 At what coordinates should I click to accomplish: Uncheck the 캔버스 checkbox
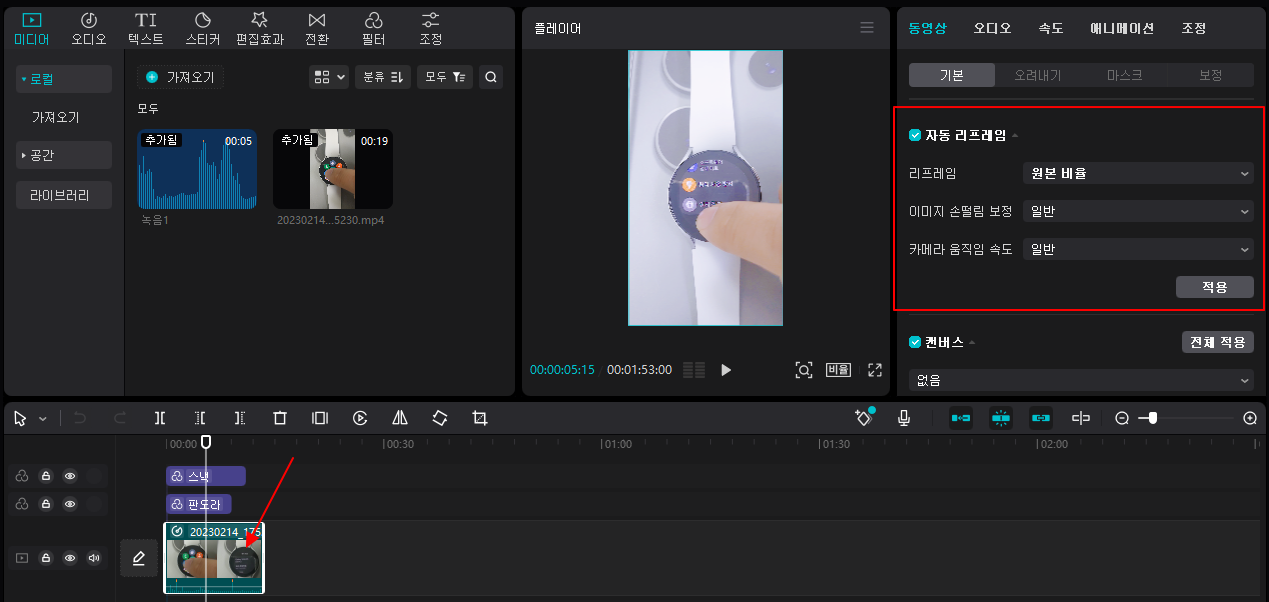tap(915, 342)
